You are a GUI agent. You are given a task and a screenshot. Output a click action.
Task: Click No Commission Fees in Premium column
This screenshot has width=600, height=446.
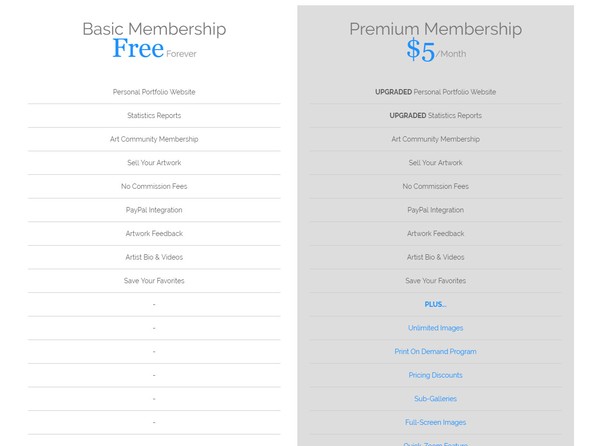click(x=435, y=186)
